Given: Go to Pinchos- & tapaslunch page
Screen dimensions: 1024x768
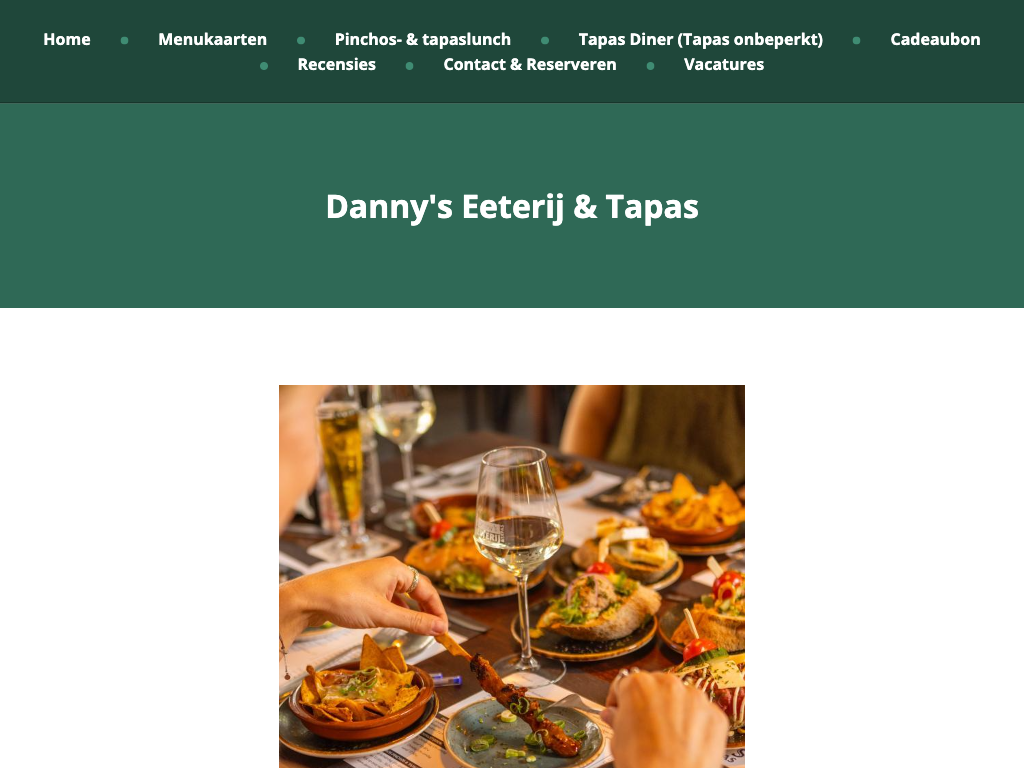Looking at the screenshot, I should point(423,39).
